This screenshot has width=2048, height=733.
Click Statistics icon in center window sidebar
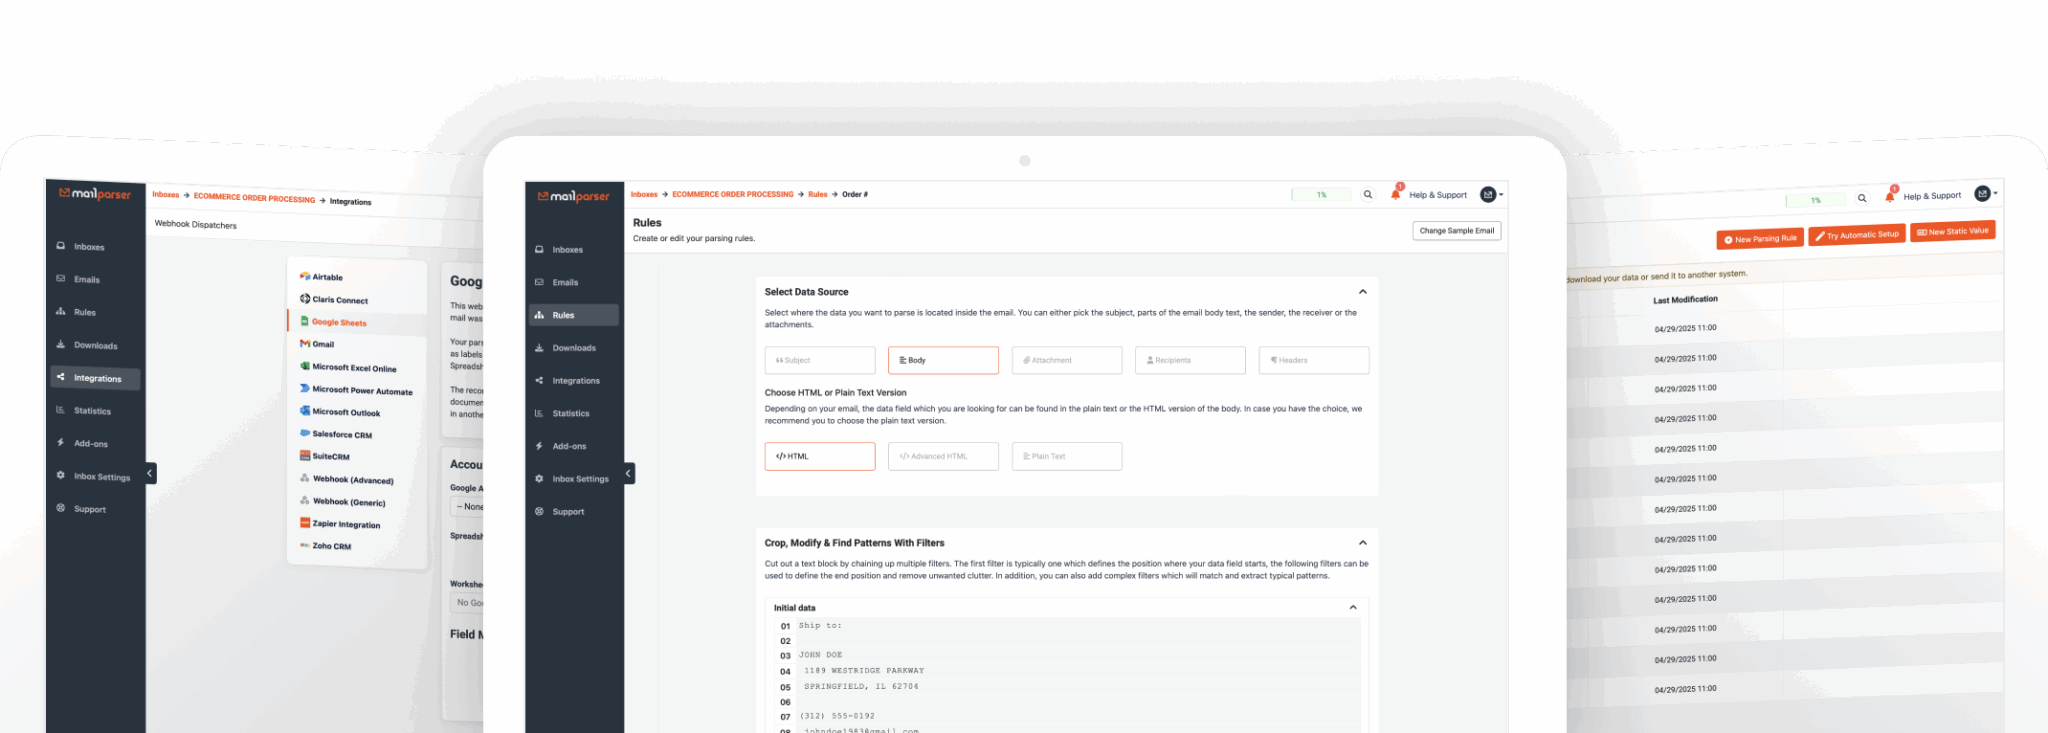pos(539,414)
